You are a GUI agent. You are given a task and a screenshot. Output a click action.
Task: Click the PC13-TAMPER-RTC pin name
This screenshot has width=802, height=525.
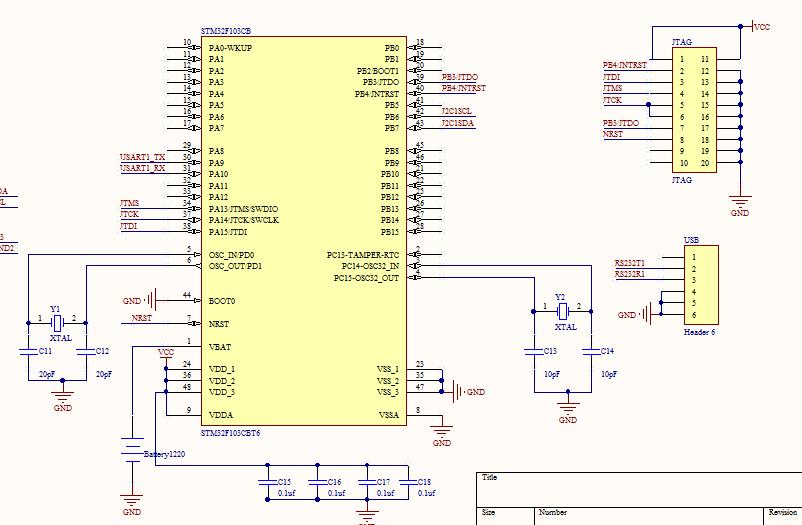coord(363,255)
